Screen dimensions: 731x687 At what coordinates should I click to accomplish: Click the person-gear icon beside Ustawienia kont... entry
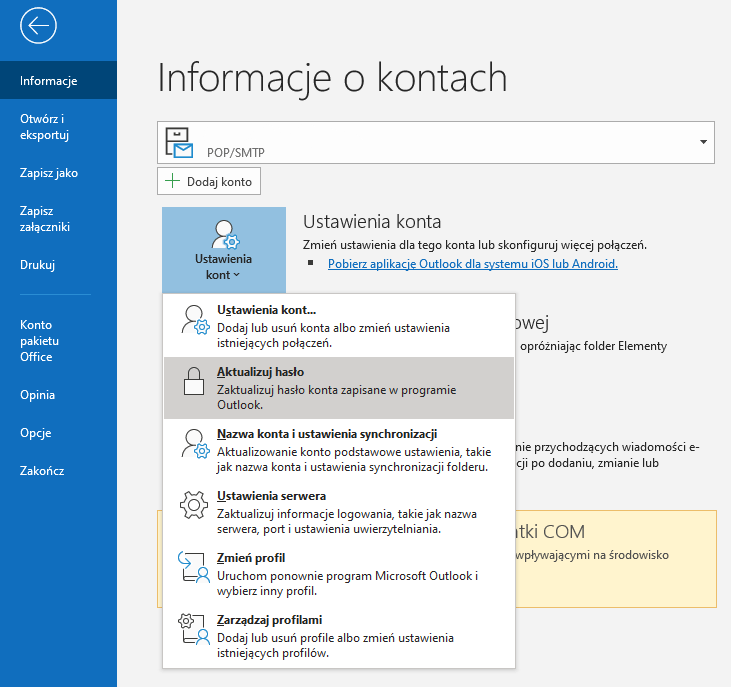click(195, 320)
